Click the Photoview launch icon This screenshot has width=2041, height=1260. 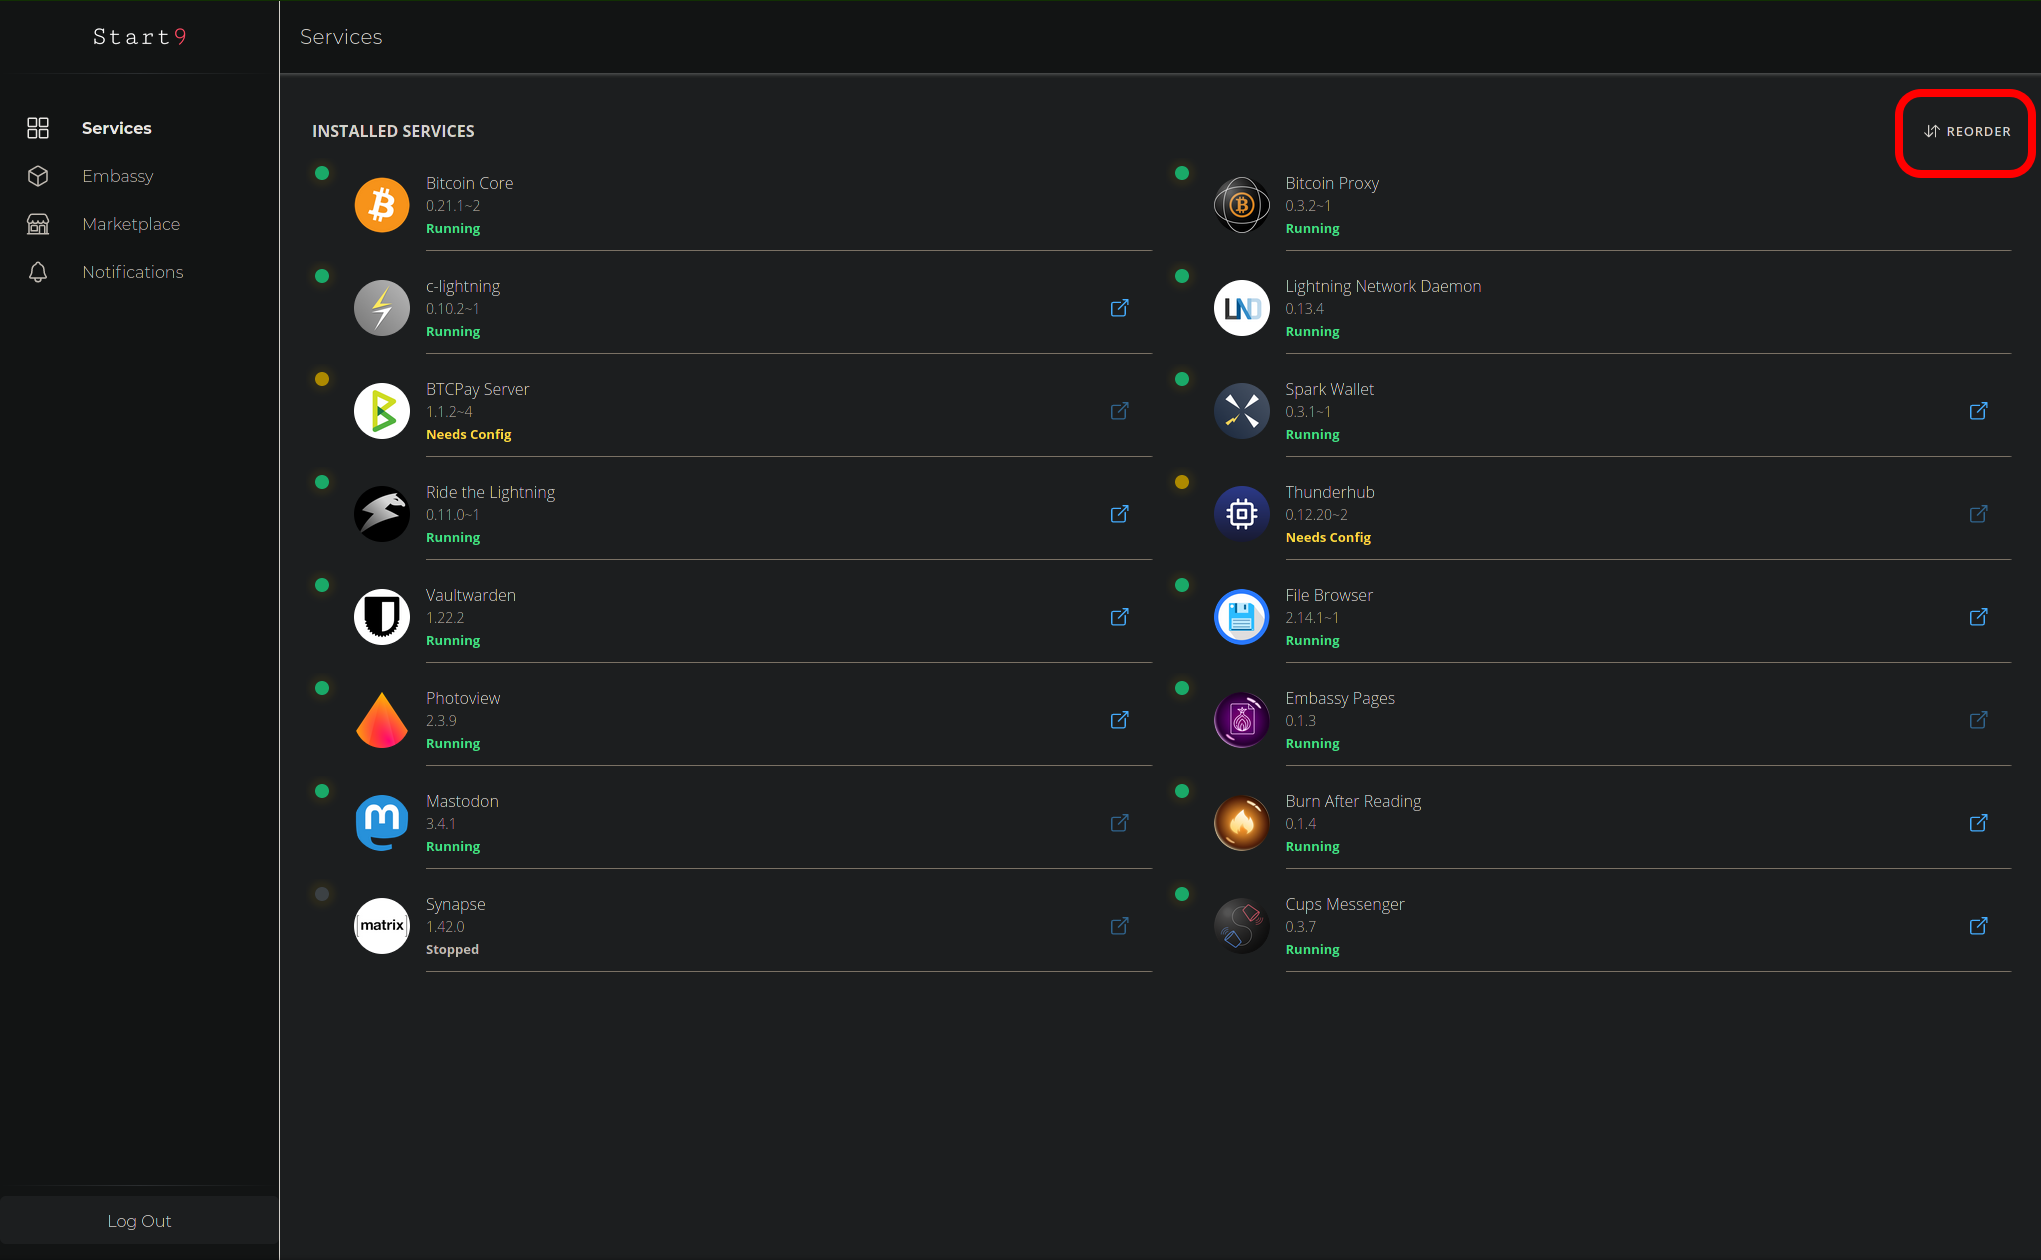point(1119,720)
